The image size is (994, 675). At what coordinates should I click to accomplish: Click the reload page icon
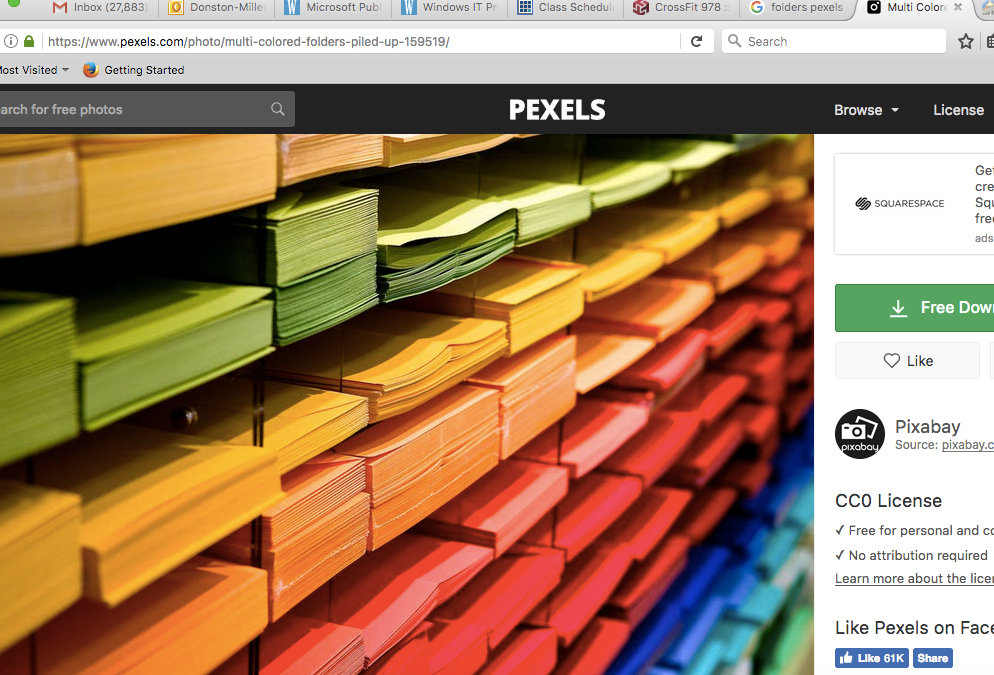[697, 41]
